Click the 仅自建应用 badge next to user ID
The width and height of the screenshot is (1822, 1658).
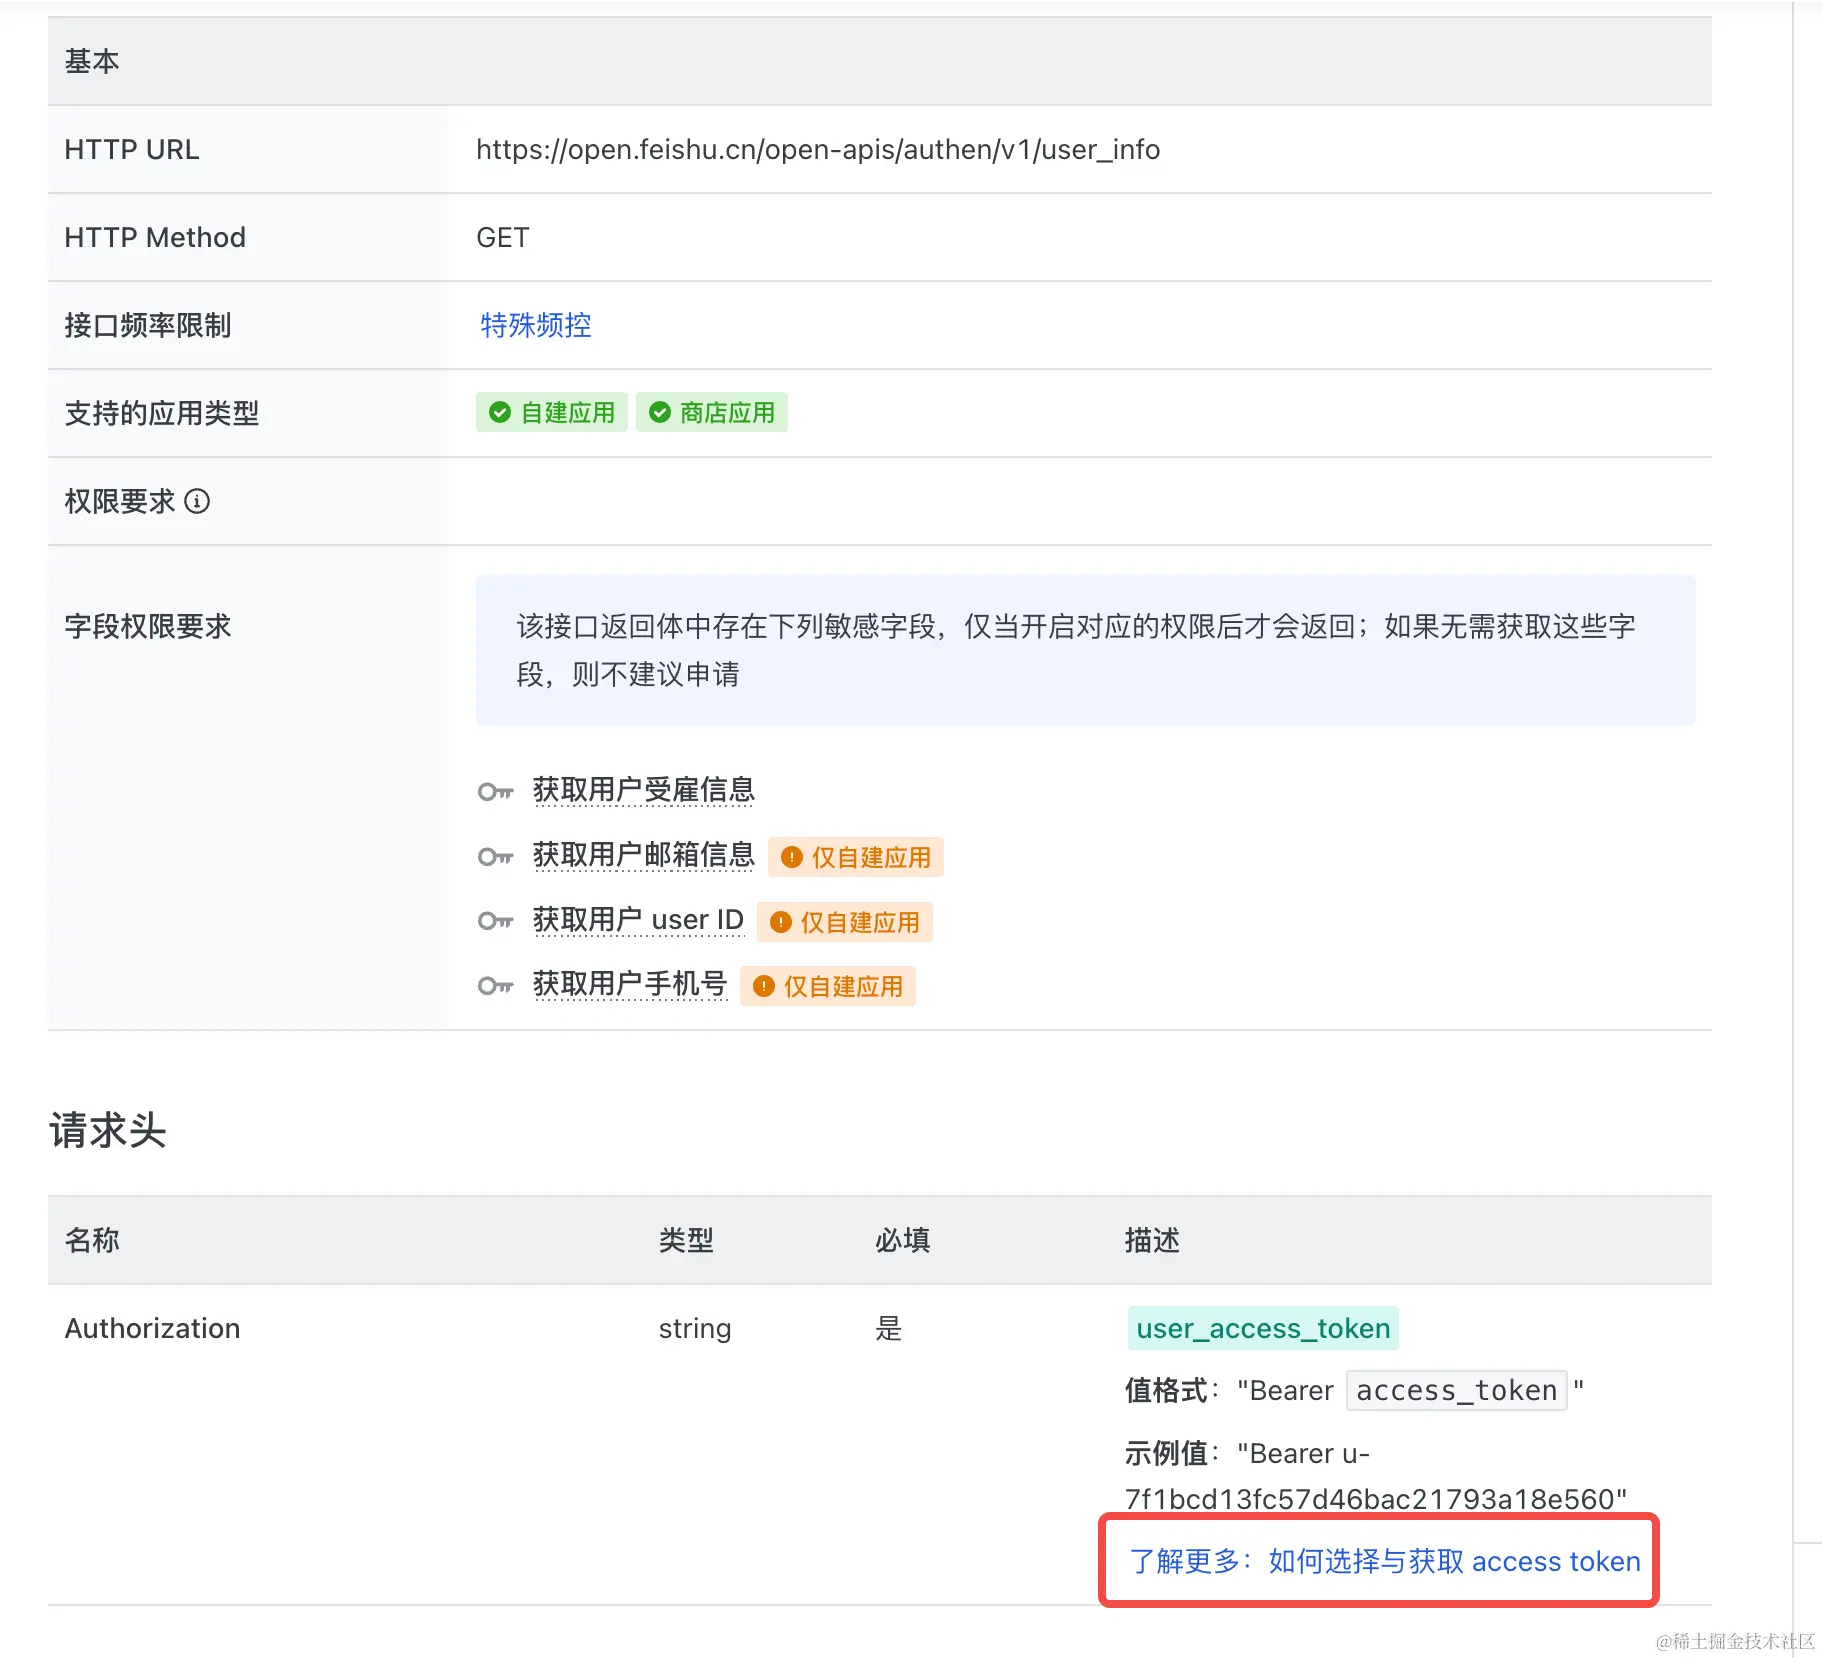pos(845,922)
